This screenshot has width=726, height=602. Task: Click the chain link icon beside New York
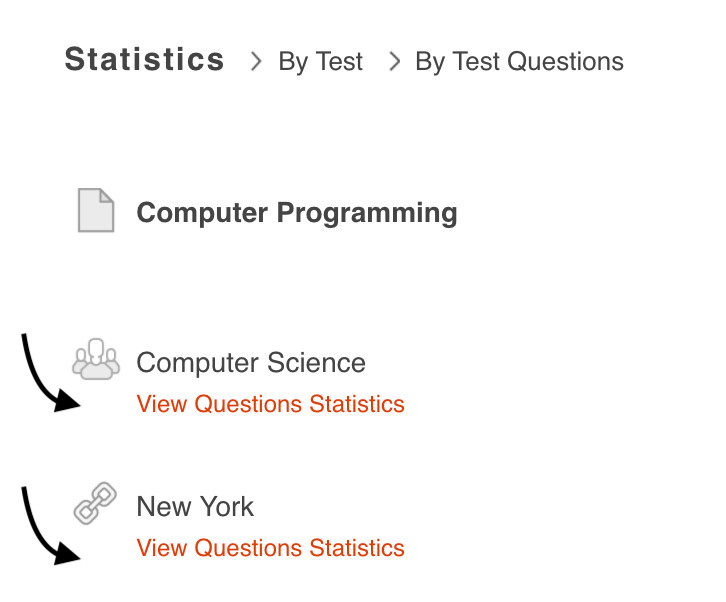(x=96, y=504)
